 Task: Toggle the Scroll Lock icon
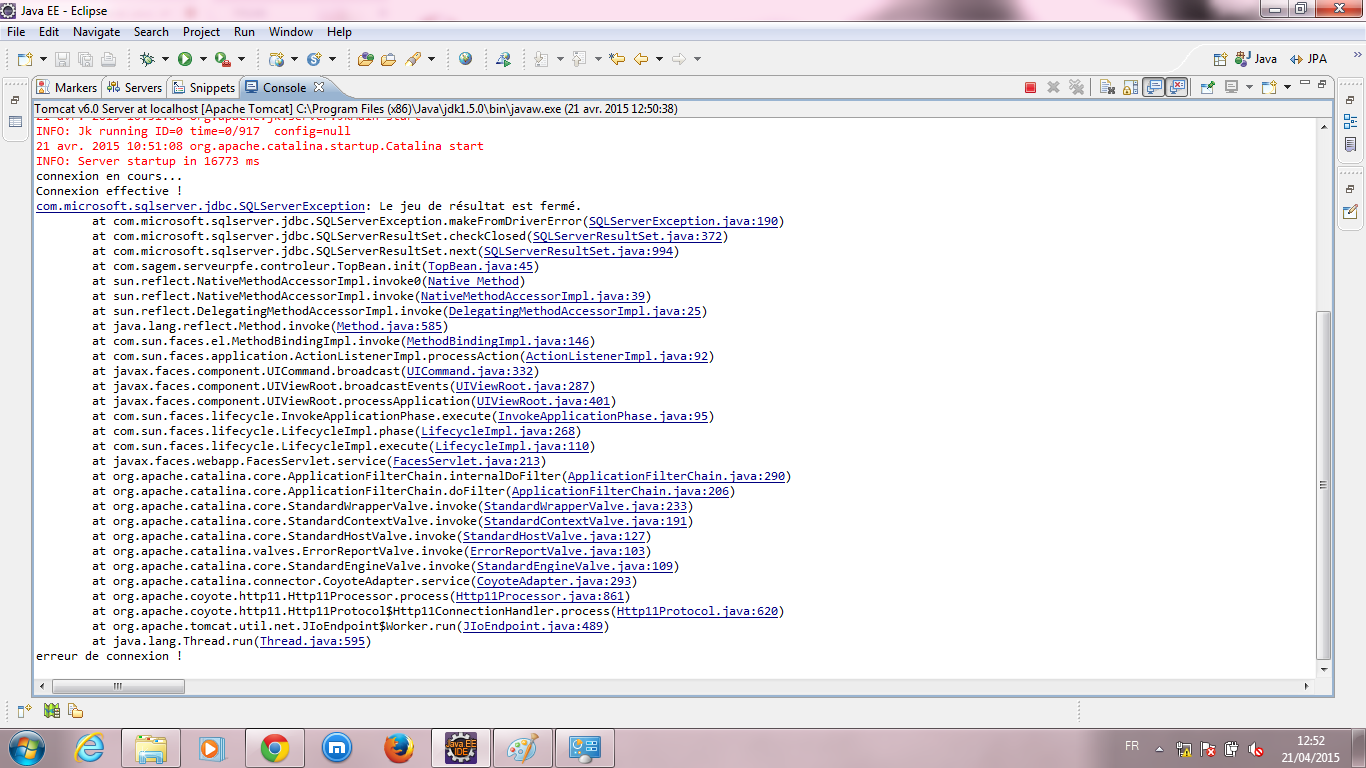coord(1130,88)
